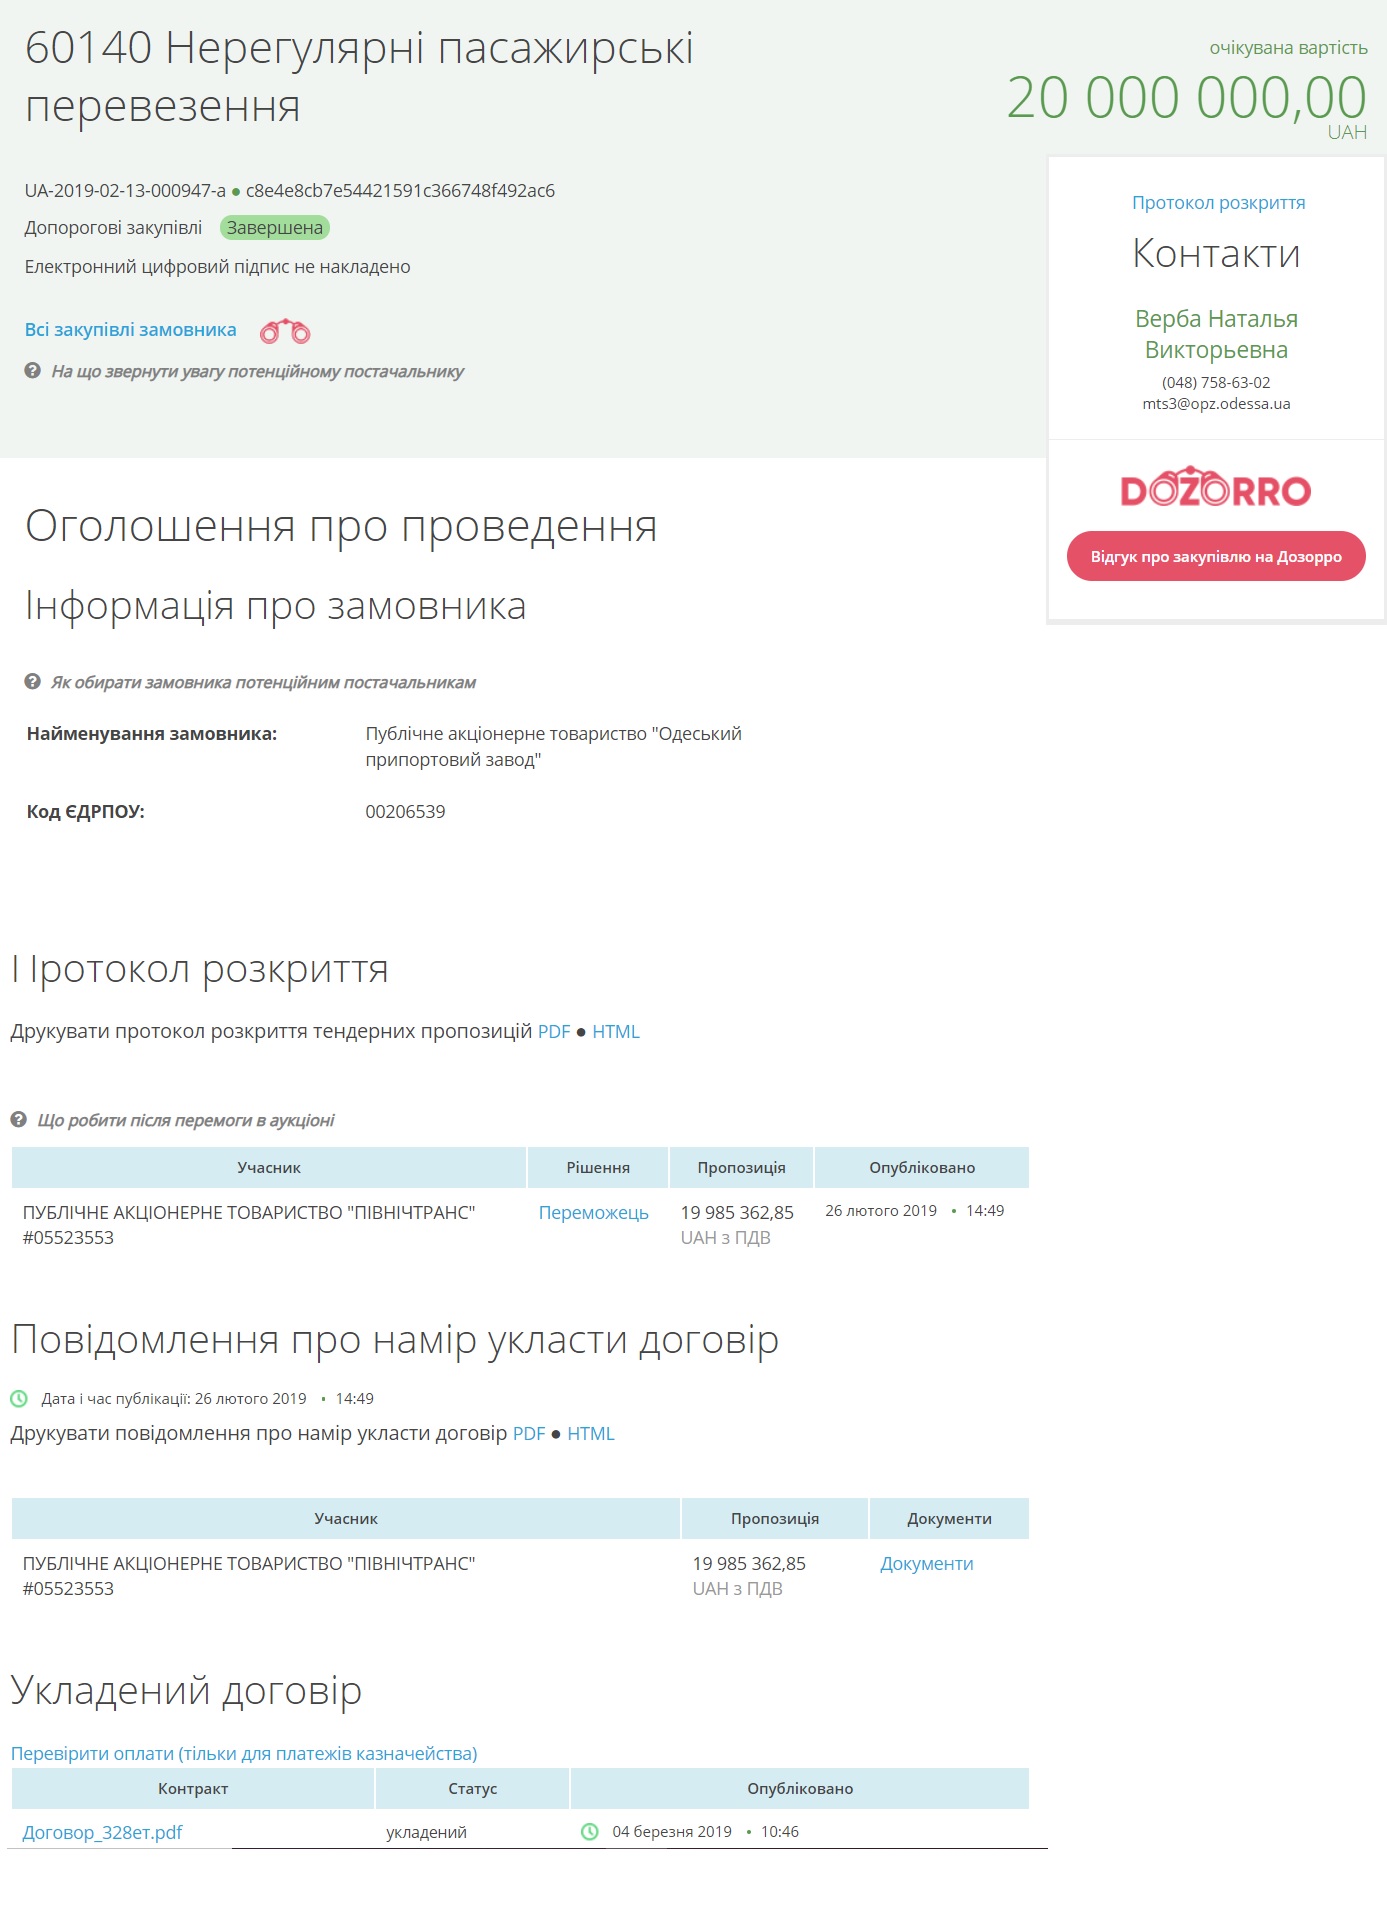The height and width of the screenshot is (1925, 1387).
Task: Click the question icon before auction victory hint
Action: 18,1120
